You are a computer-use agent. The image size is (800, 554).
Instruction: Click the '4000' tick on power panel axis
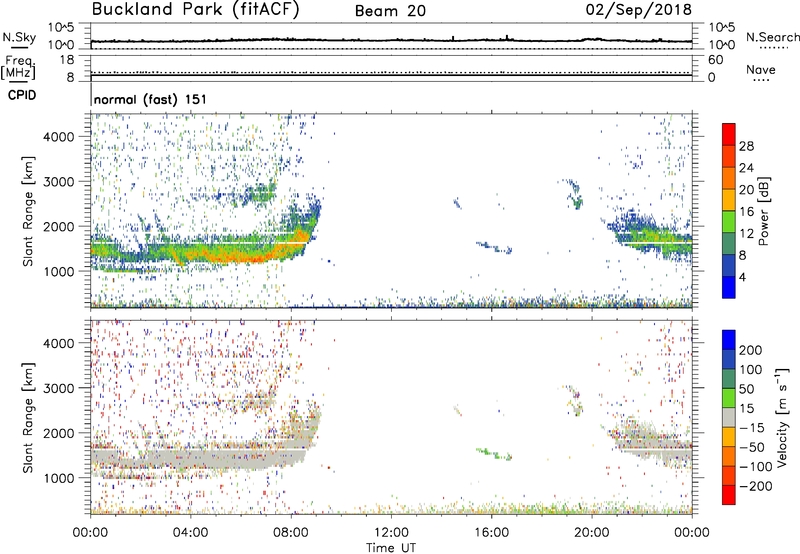[x=59, y=137]
